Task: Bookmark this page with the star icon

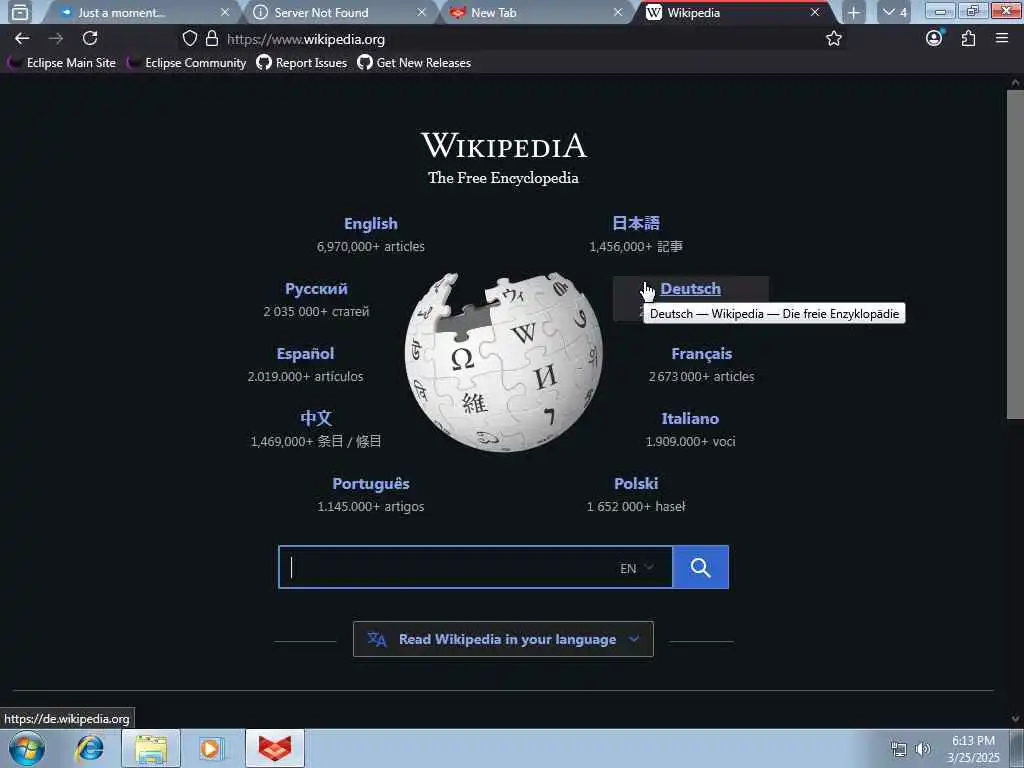Action: coord(833,39)
